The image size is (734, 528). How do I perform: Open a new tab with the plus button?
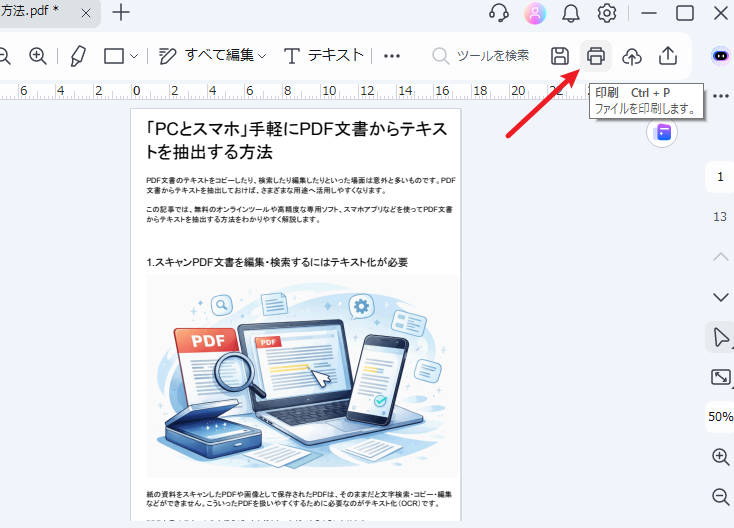[121, 12]
